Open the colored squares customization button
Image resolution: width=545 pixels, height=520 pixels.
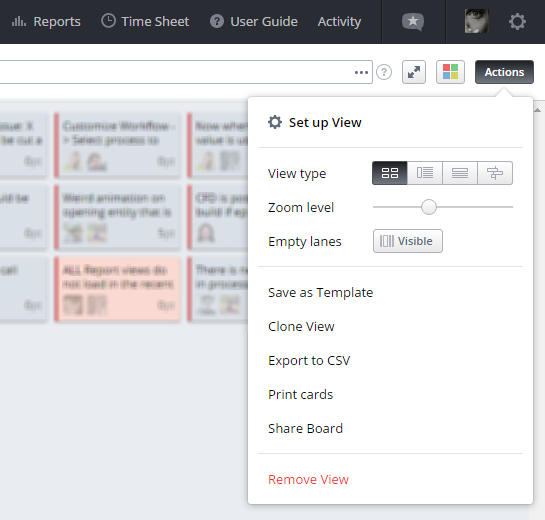click(450, 72)
